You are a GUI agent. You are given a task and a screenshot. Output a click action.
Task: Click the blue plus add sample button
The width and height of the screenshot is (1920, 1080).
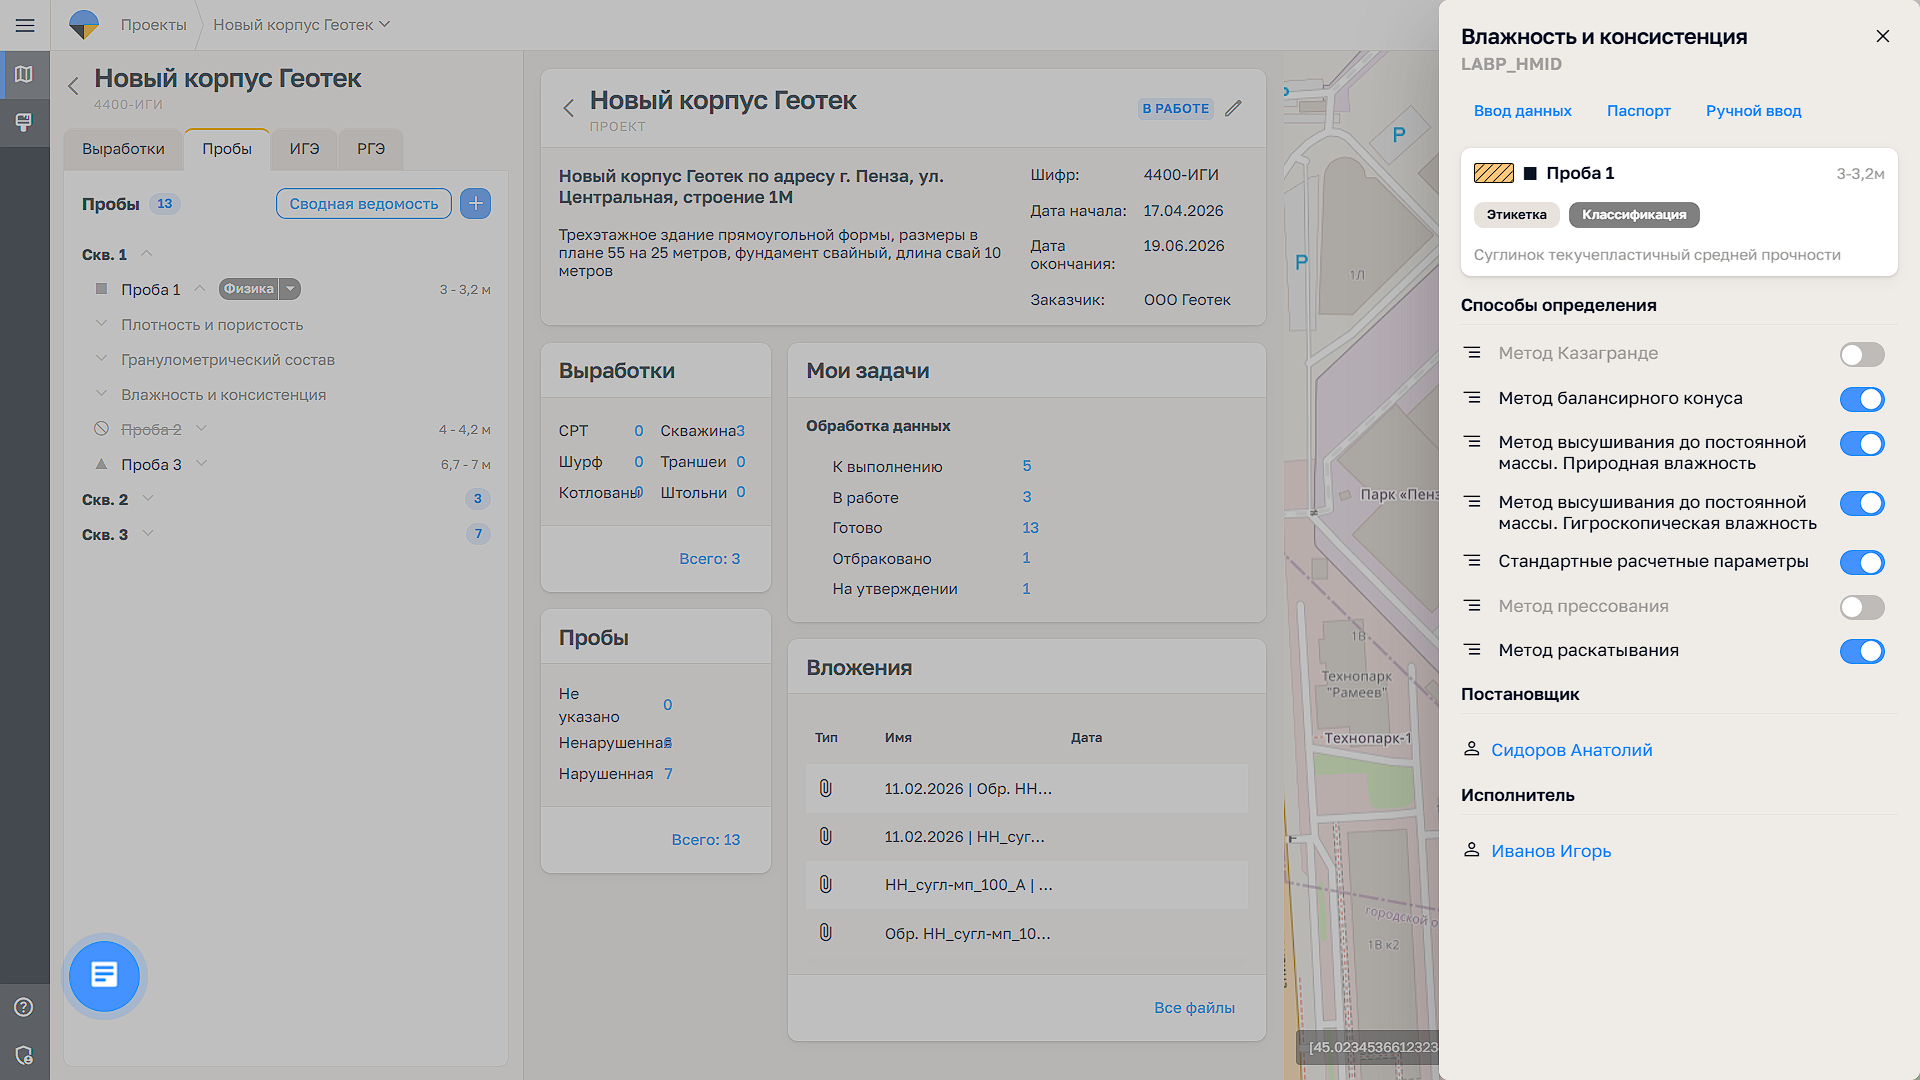tap(475, 204)
